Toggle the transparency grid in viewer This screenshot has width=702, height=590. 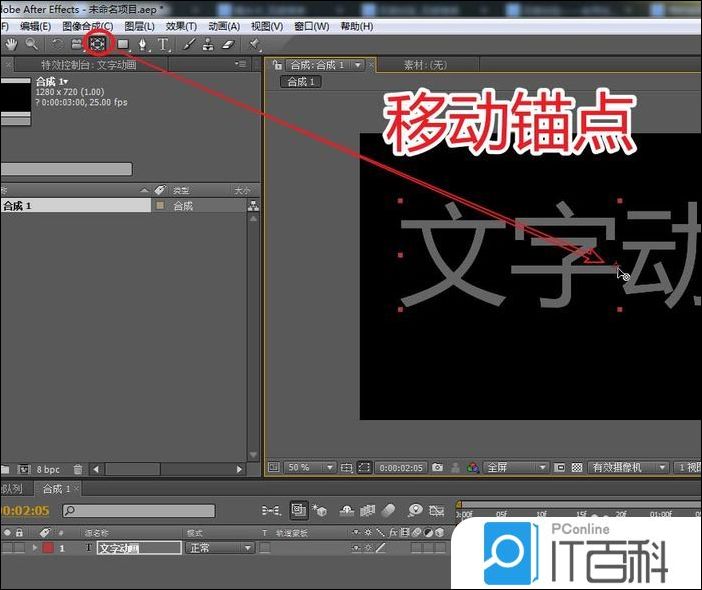click(x=577, y=467)
